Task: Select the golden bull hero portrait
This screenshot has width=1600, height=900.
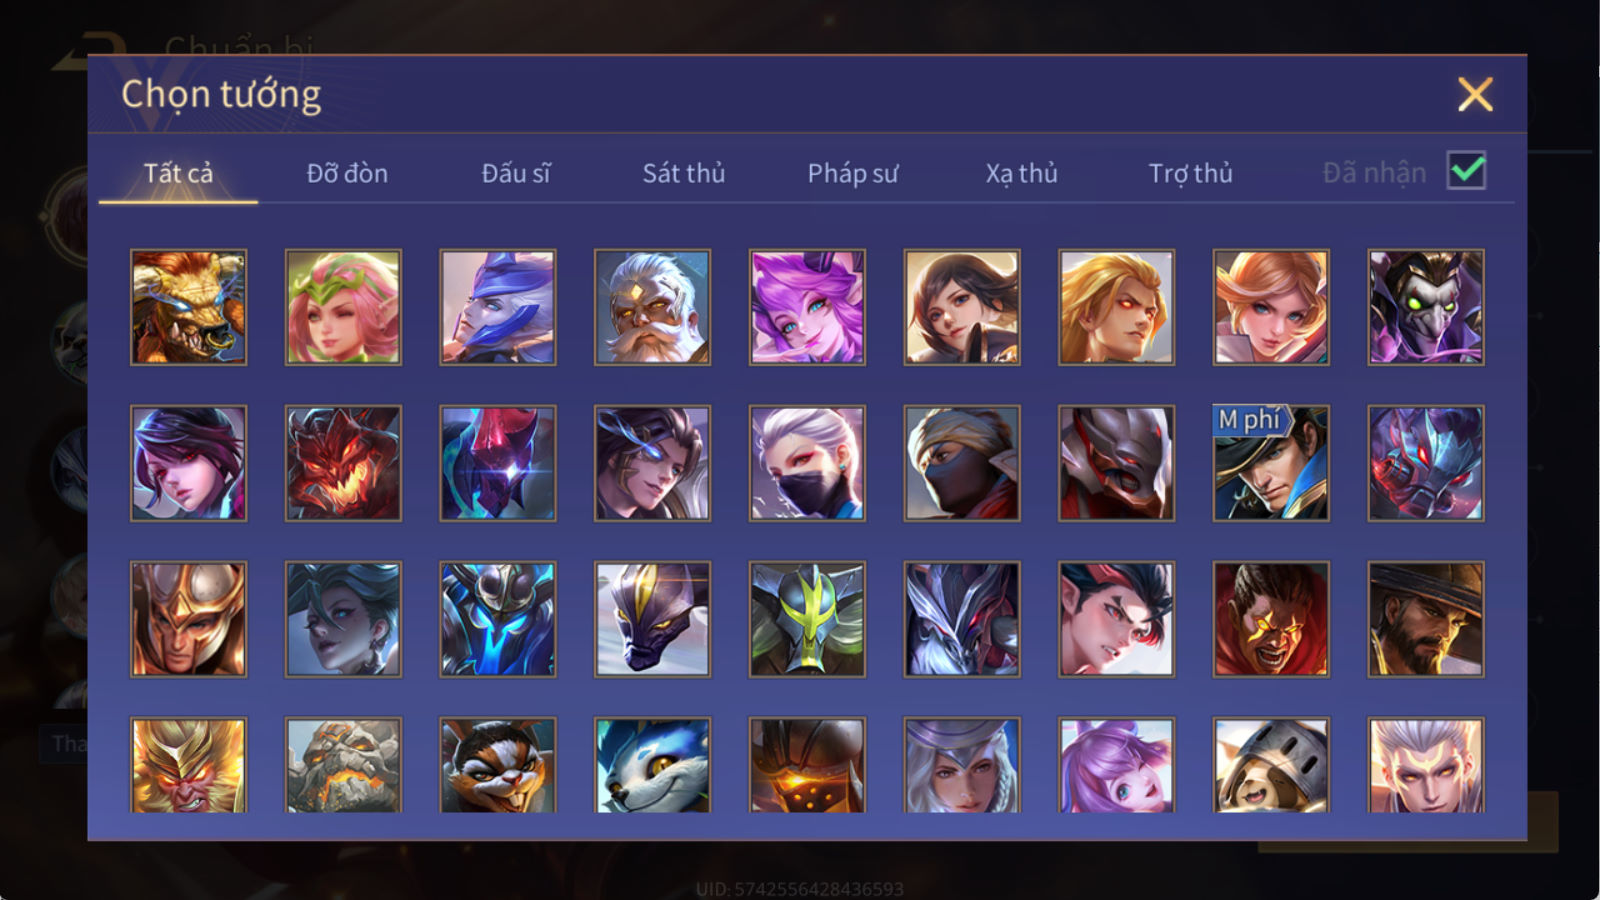Action: tap(188, 307)
